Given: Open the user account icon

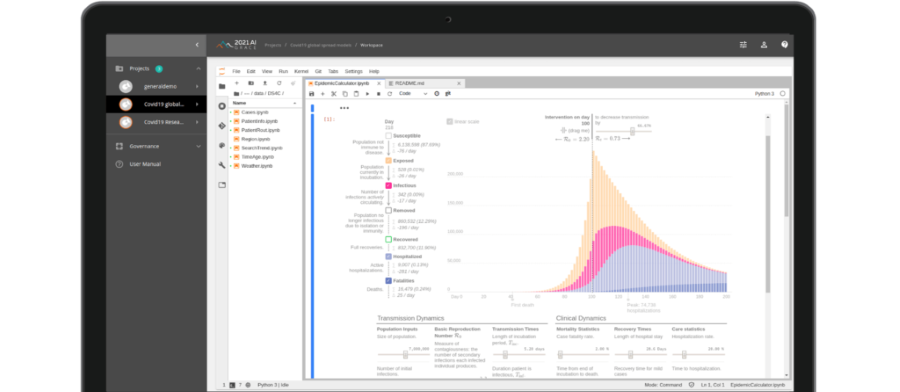Looking at the screenshot, I should coord(764,45).
